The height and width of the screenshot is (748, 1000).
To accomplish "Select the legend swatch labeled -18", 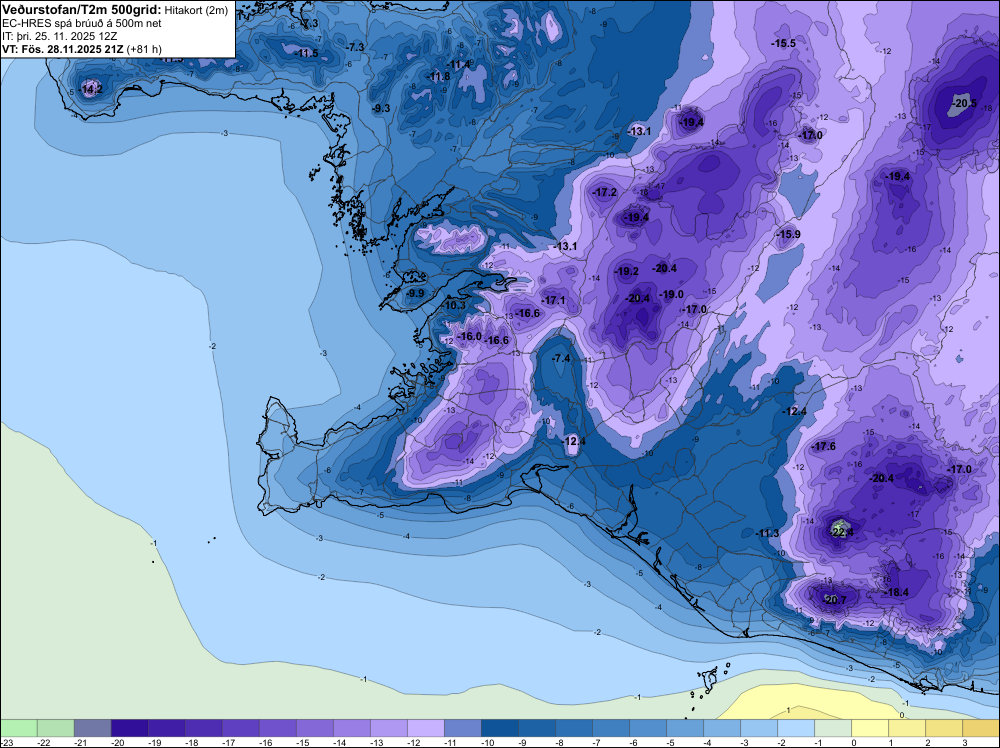I will pos(203,728).
